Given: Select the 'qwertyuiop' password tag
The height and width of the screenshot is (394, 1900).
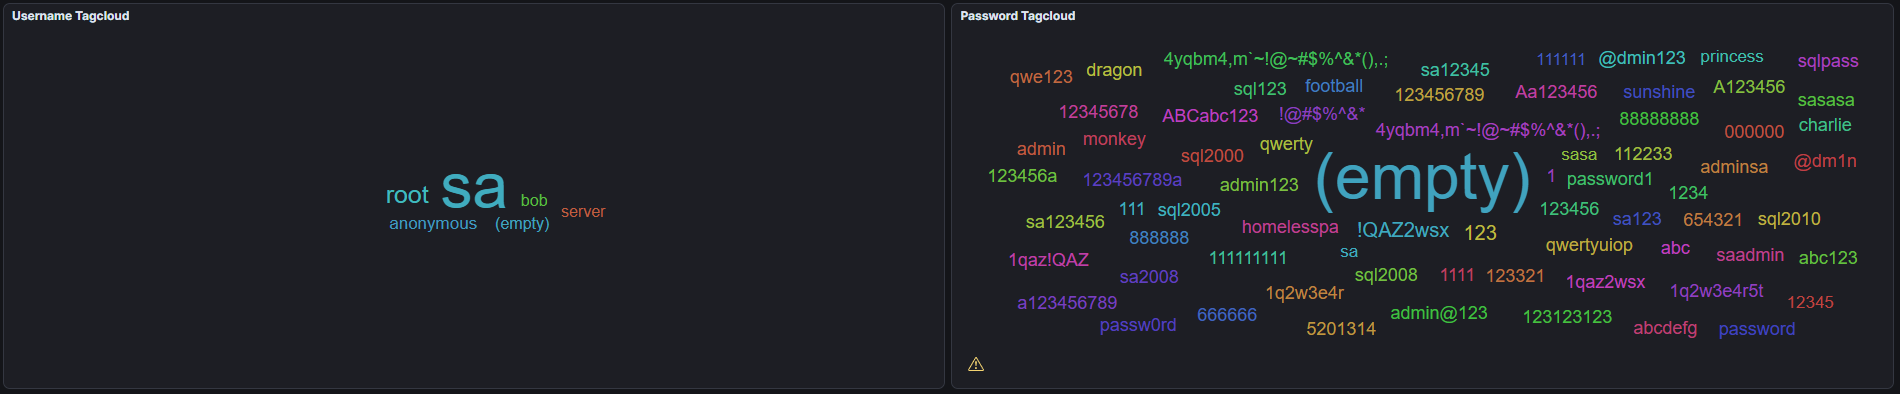Looking at the screenshot, I should (x=1589, y=245).
